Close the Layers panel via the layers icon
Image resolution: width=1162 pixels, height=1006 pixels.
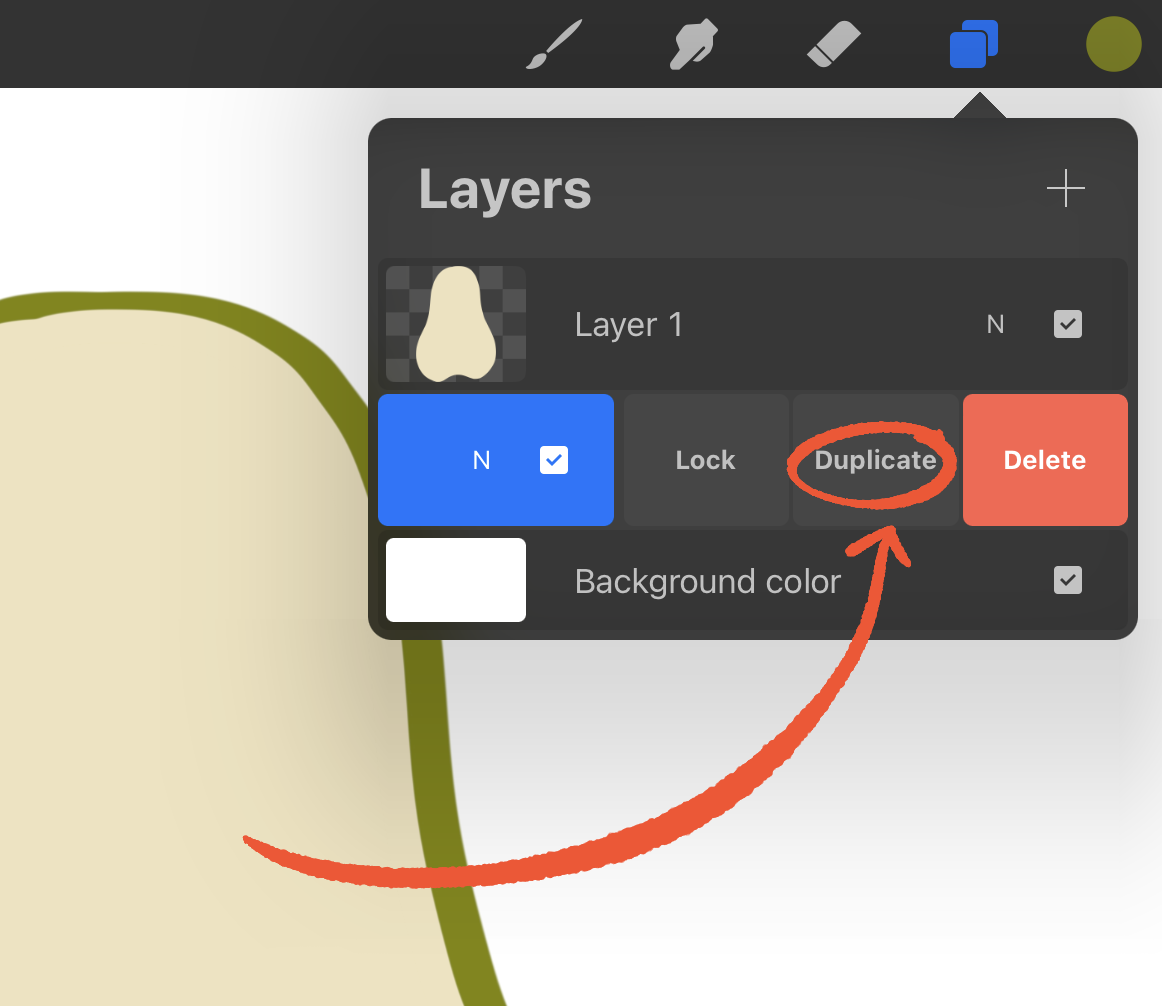click(x=973, y=46)
